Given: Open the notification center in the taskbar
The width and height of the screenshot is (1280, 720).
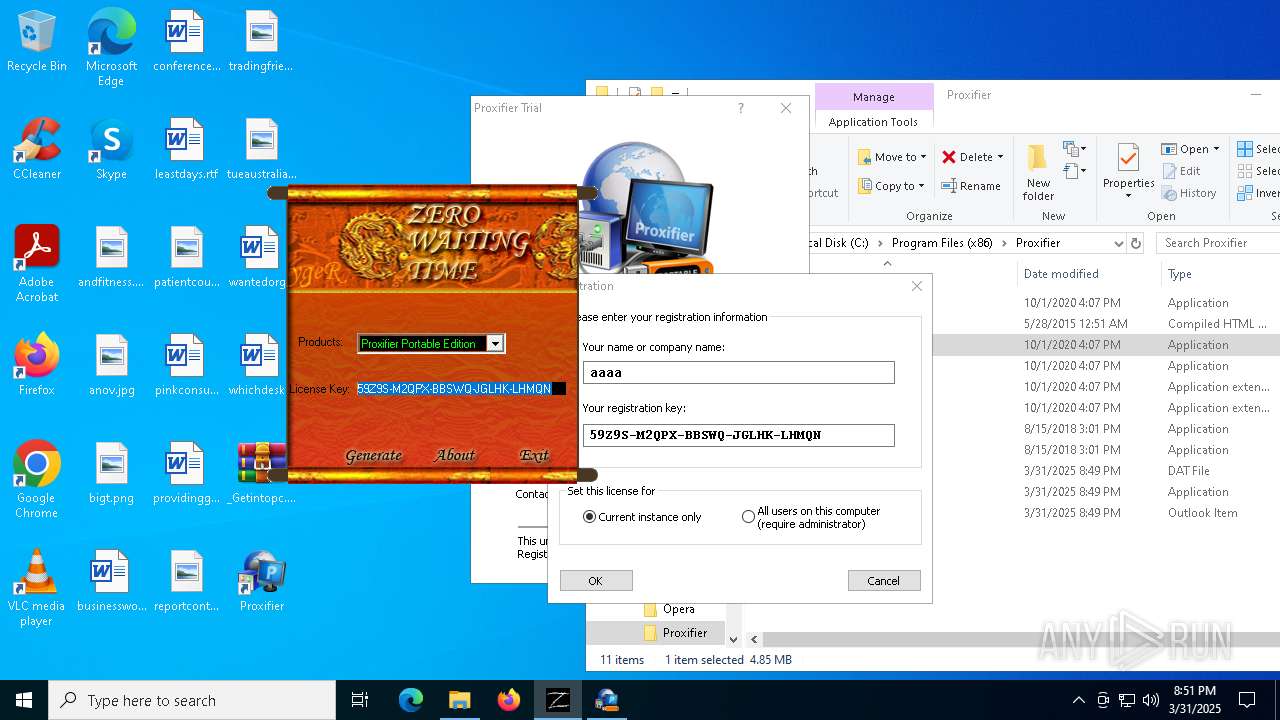Looking at the screenshot, I should [x=1247, y=700].
